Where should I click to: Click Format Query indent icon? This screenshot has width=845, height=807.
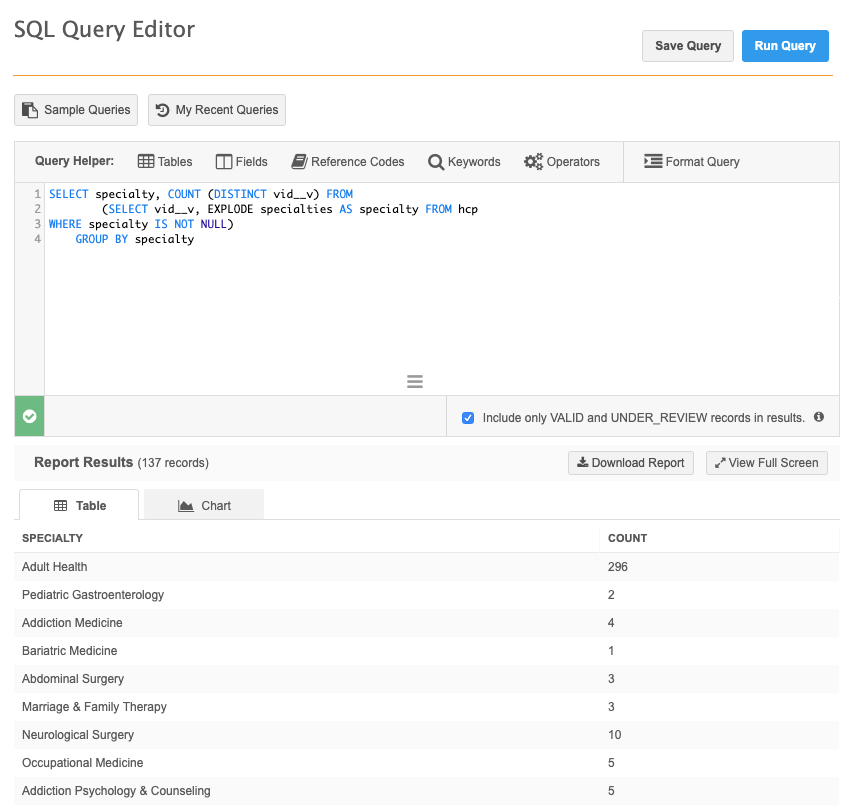tap(653, 162)
